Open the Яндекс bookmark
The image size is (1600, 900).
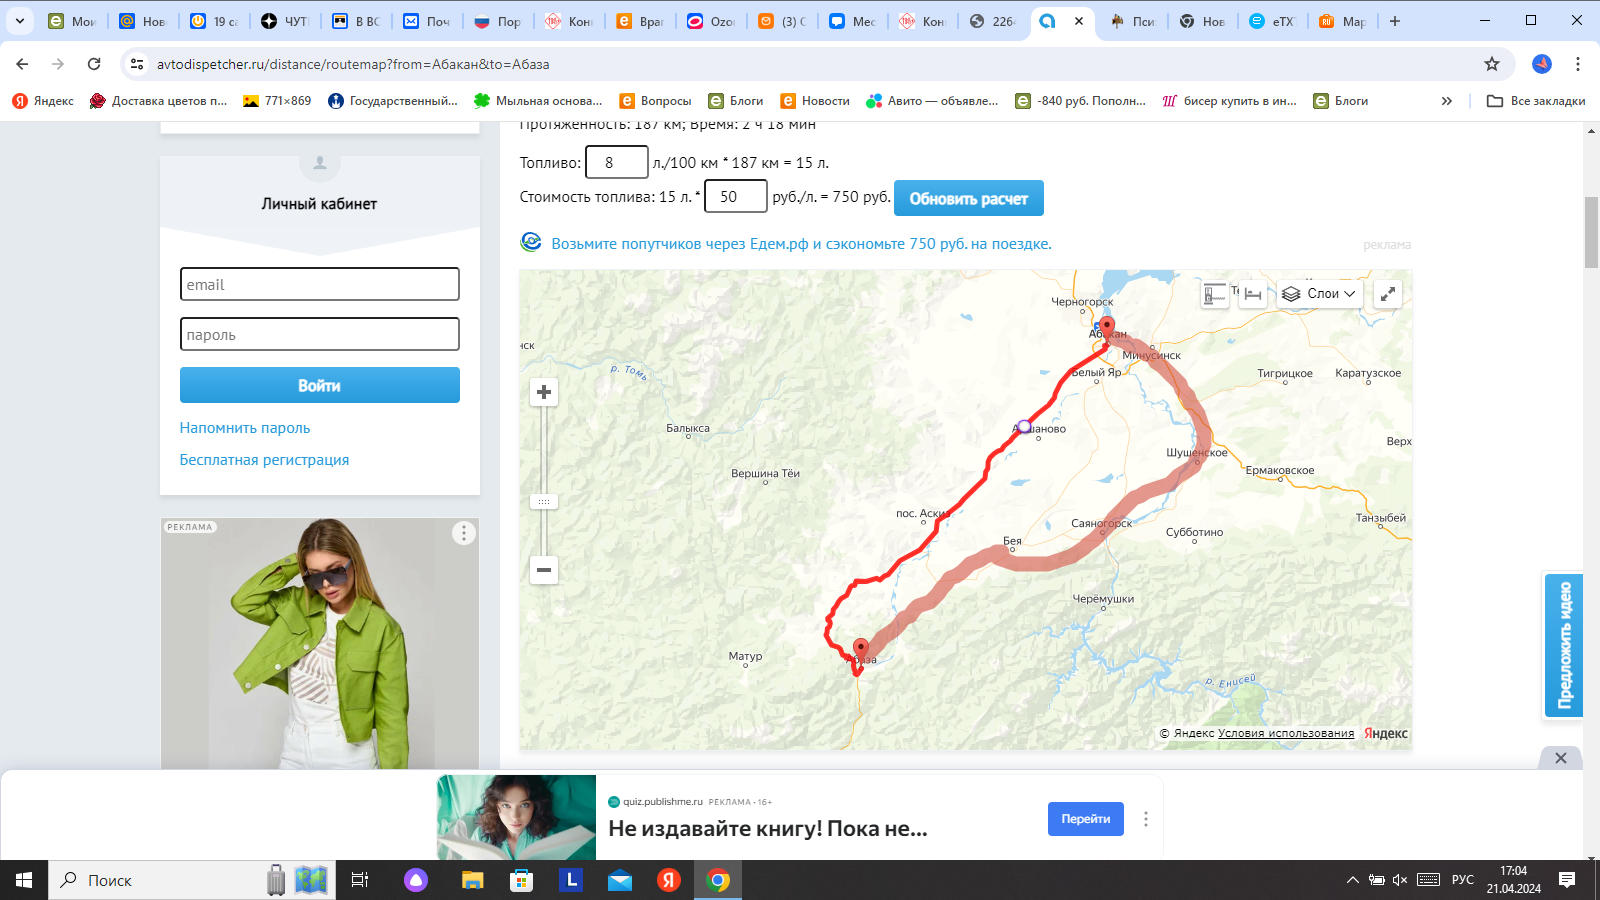(x=43, y=101)
